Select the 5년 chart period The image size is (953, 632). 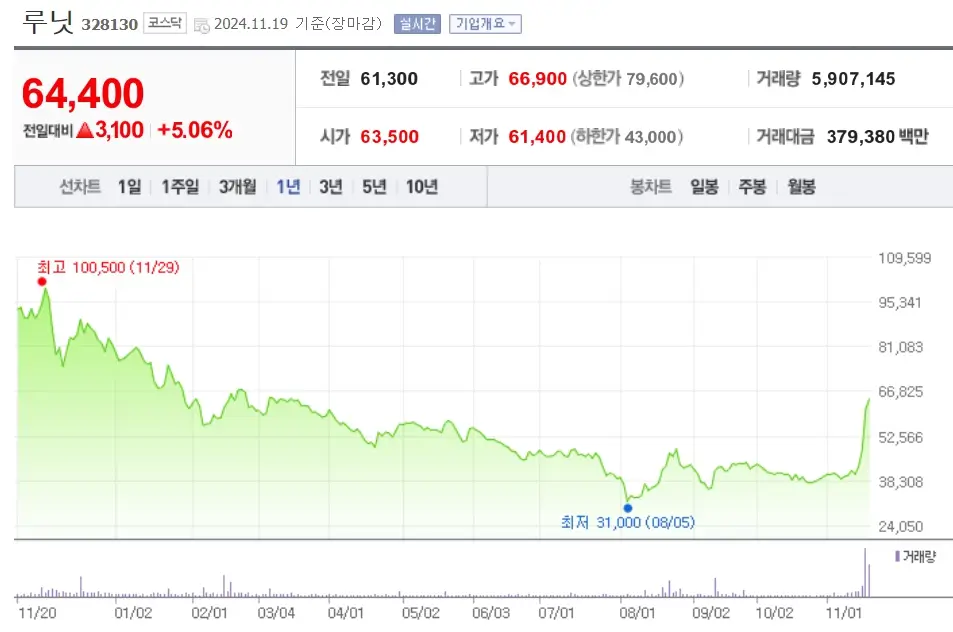(x=372, y=186)
